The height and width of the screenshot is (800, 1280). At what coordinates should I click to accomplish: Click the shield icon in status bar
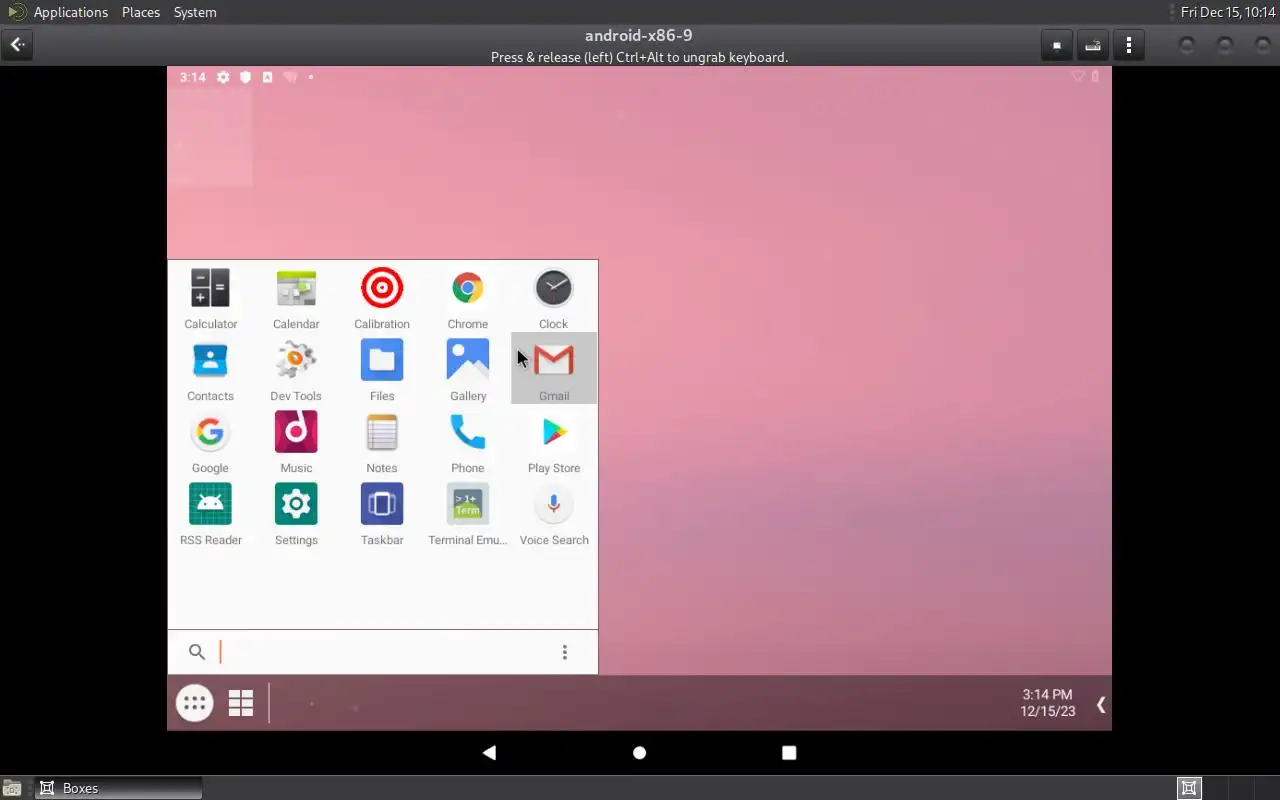point(245,77)
